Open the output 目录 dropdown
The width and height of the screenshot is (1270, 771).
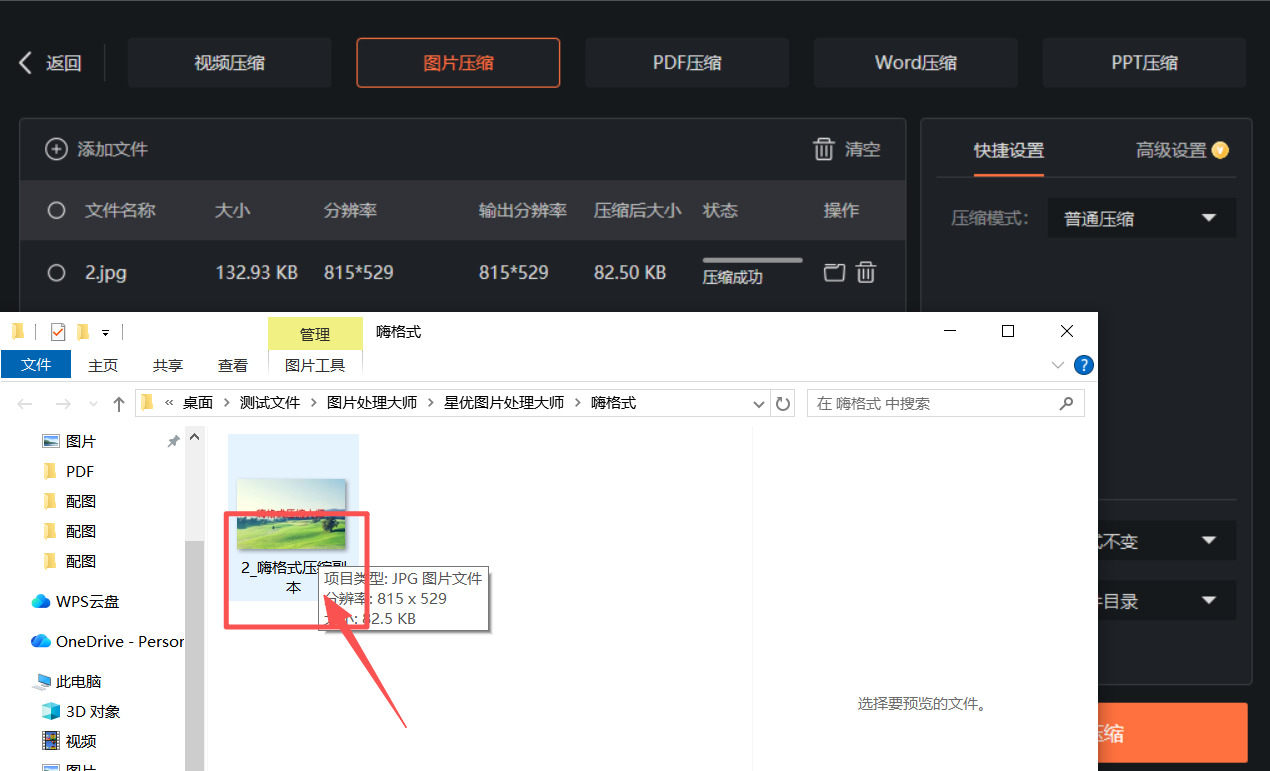pyautogui.click(x=1166, y=601)
